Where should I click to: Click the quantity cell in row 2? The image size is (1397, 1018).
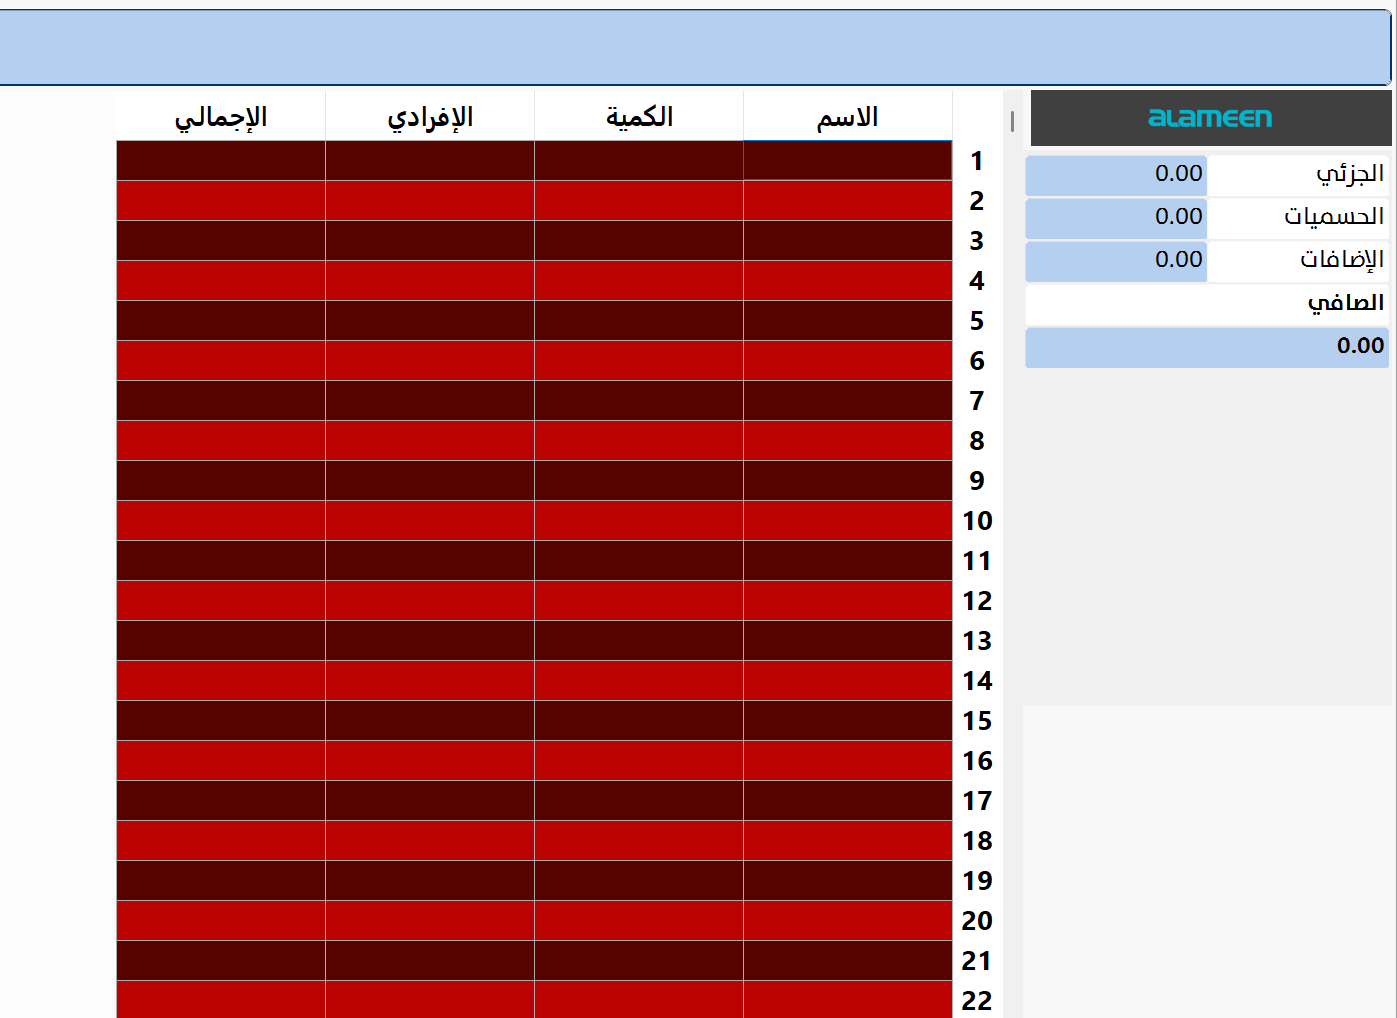[638, 200]
